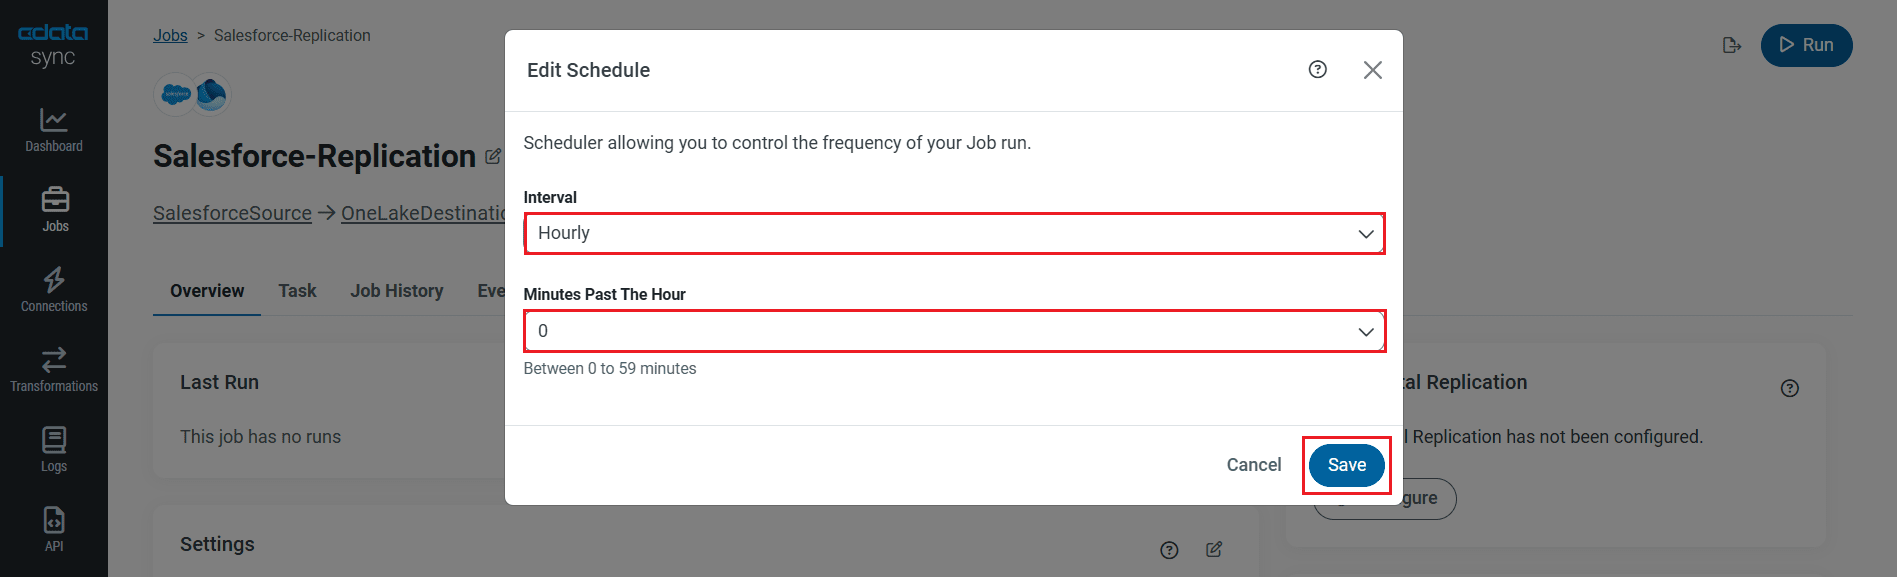Click the help icon in Edit Schedule
The height and width of the screenshot is (577, 1897).
[x=1317, y=69]
